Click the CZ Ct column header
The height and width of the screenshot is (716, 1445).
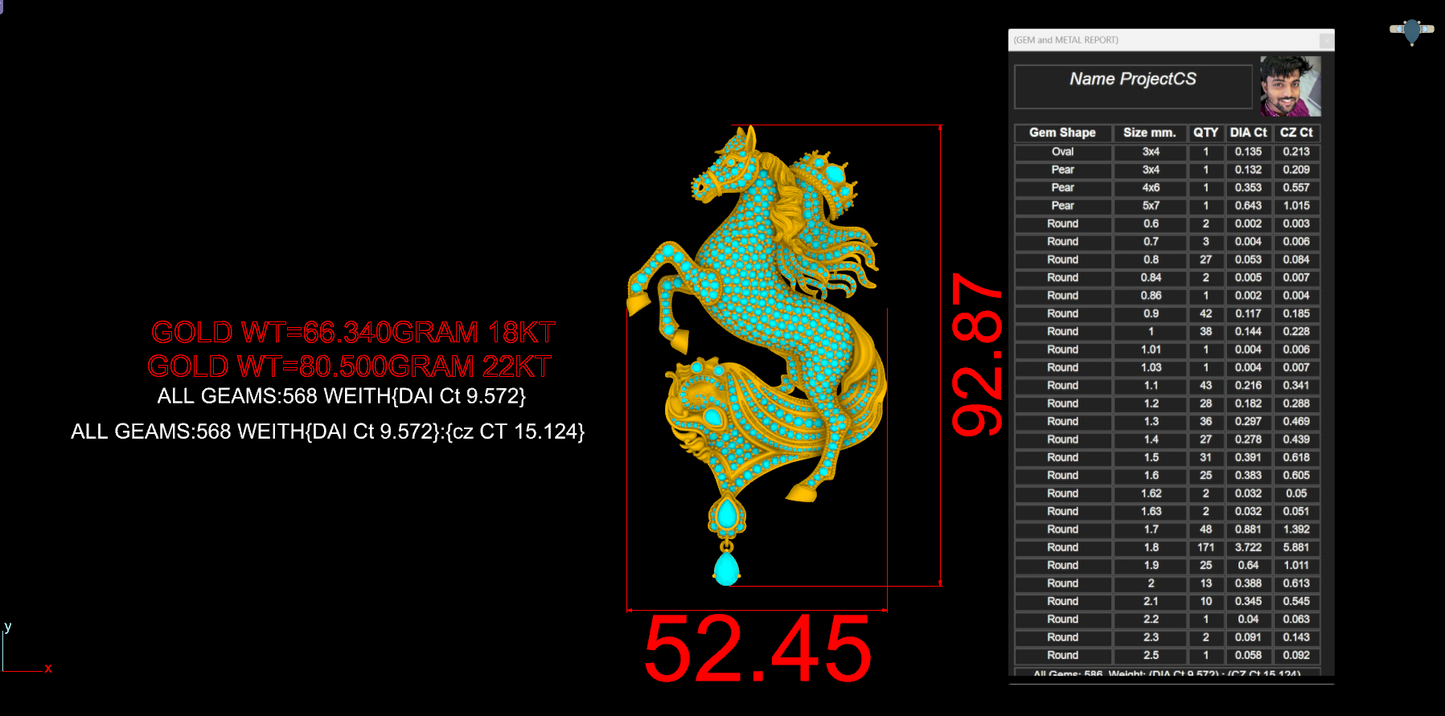[x=1297, y=133]
